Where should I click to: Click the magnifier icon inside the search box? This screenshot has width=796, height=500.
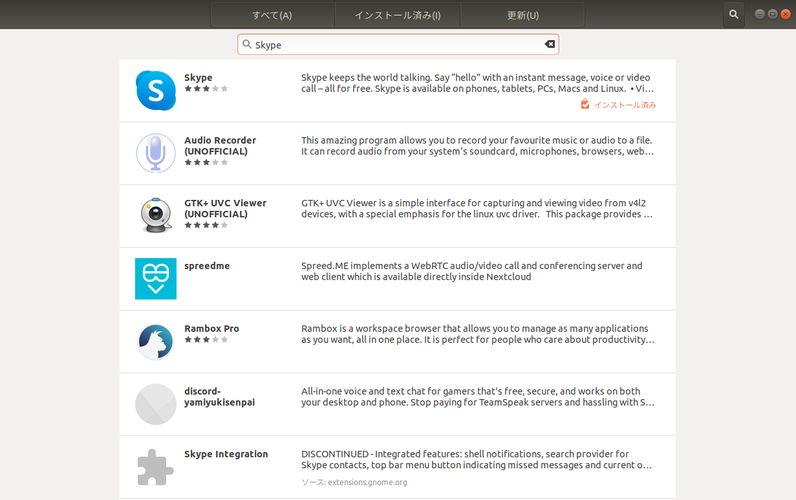[247, 44]
